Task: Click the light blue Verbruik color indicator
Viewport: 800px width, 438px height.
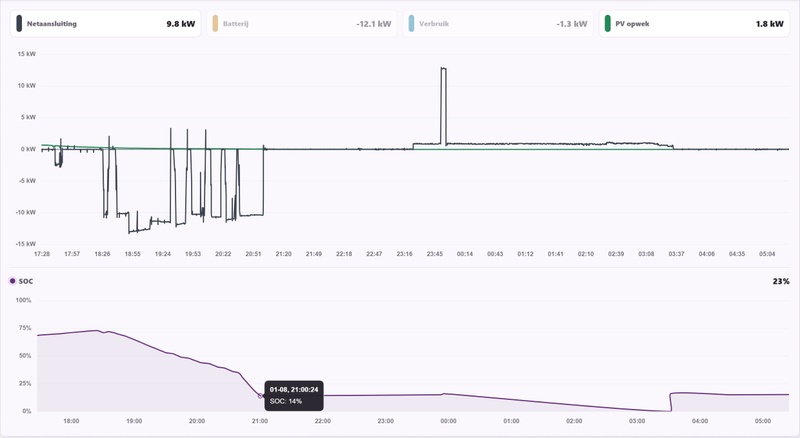Action: point(411,23)
